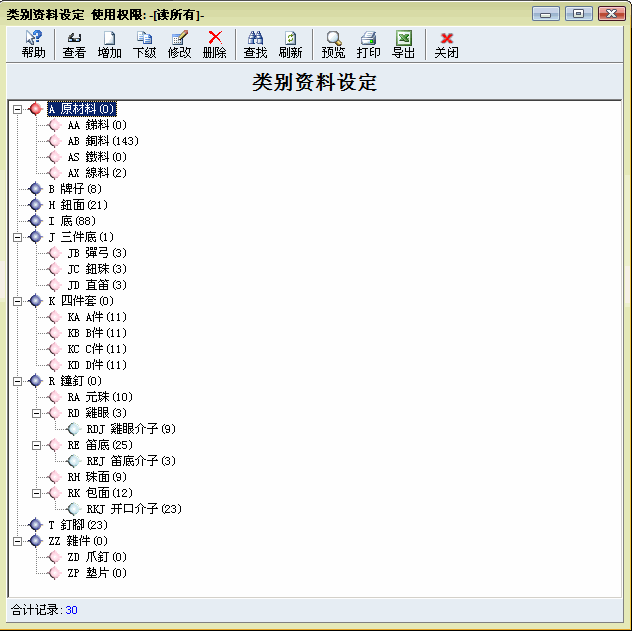Minimize the 类别资料设定 window
The image size is (632, 631).
click(546, 14)
